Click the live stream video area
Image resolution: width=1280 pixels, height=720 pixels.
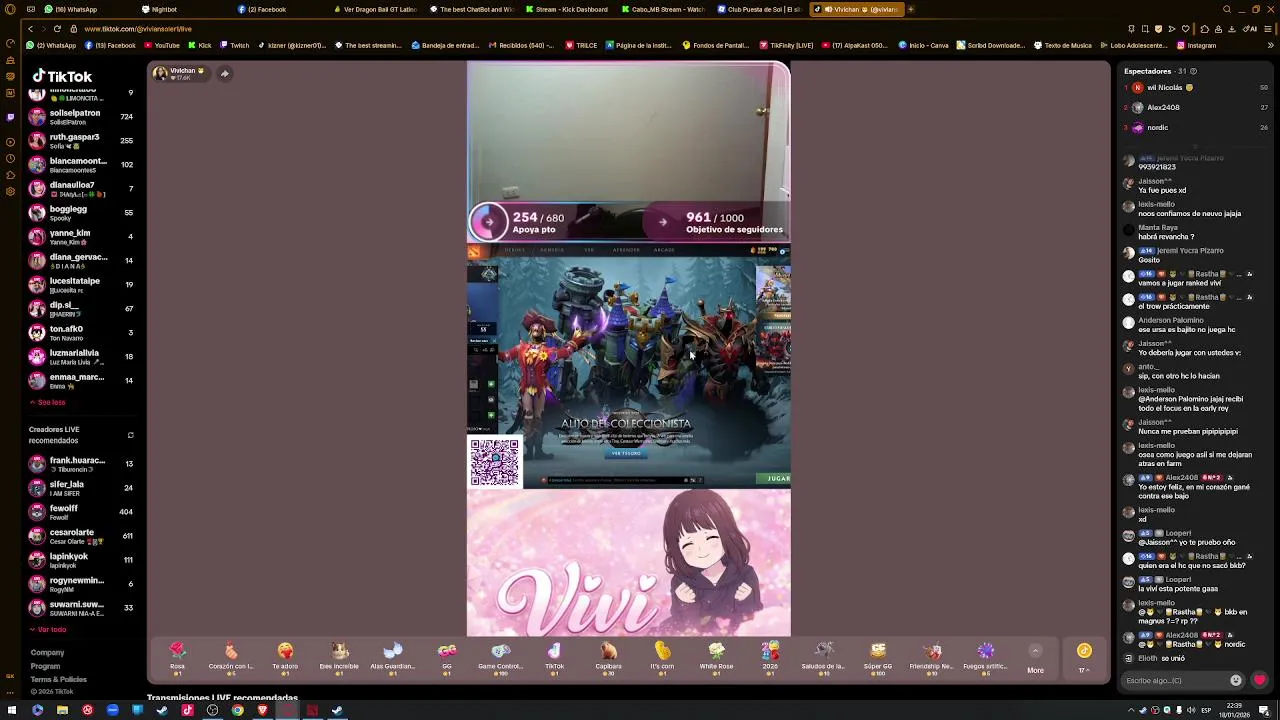(x=628, y=348)
